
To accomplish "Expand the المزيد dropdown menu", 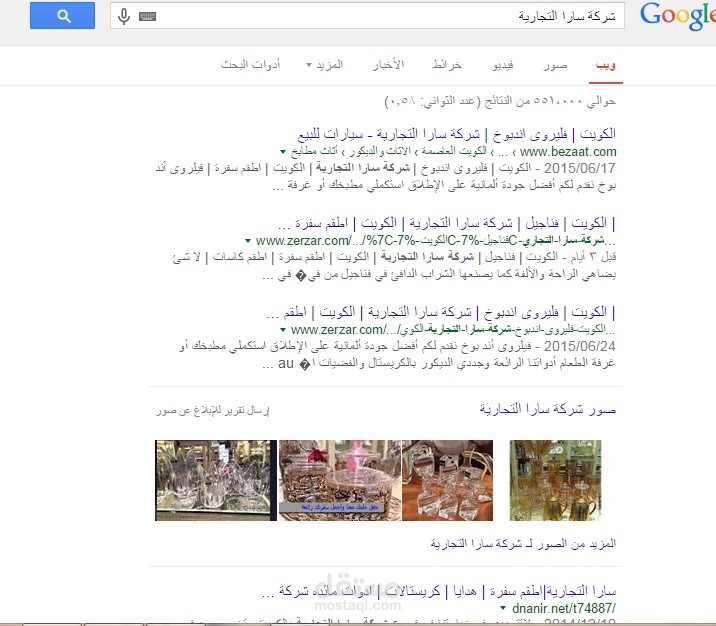I will 325,65.
